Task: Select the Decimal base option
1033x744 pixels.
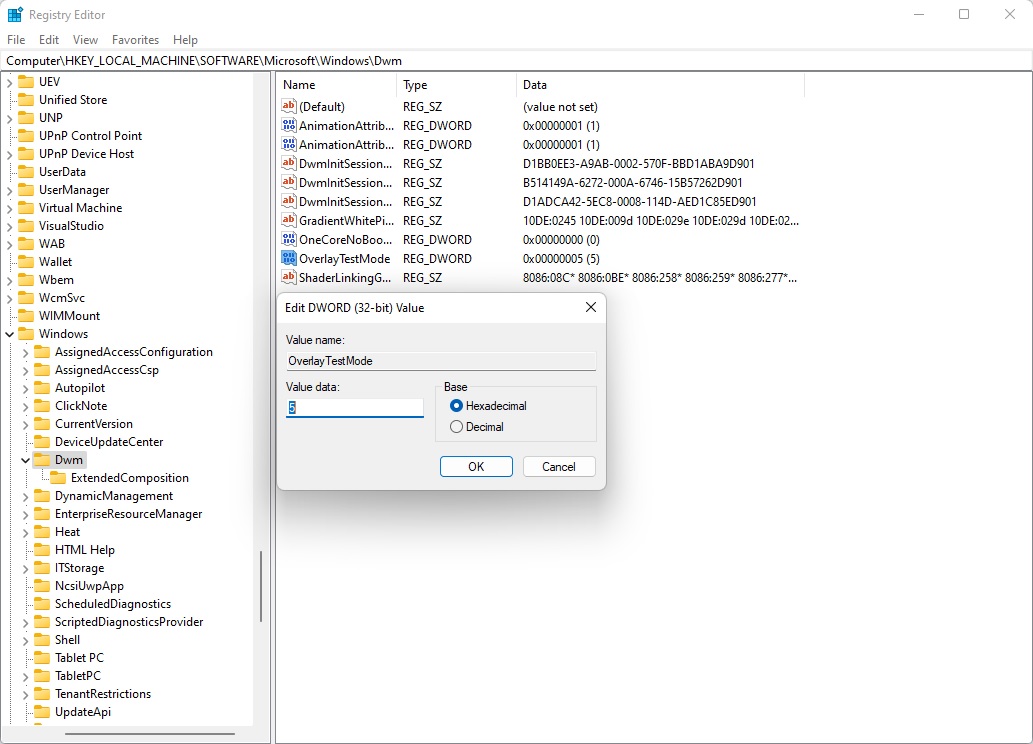Action: pos(456,427)
